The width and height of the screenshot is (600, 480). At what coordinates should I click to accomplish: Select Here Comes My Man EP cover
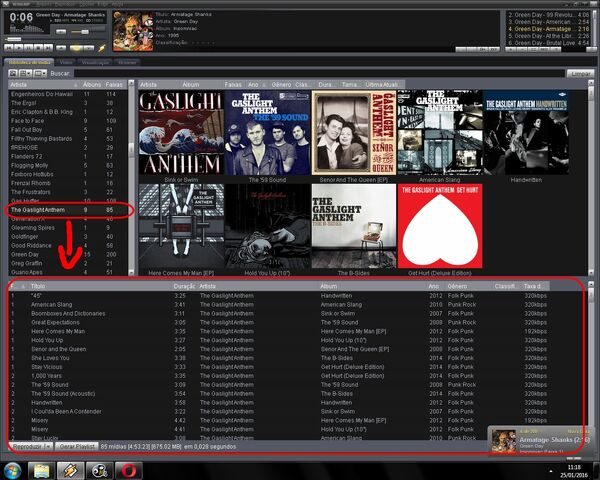pos(181,226)
